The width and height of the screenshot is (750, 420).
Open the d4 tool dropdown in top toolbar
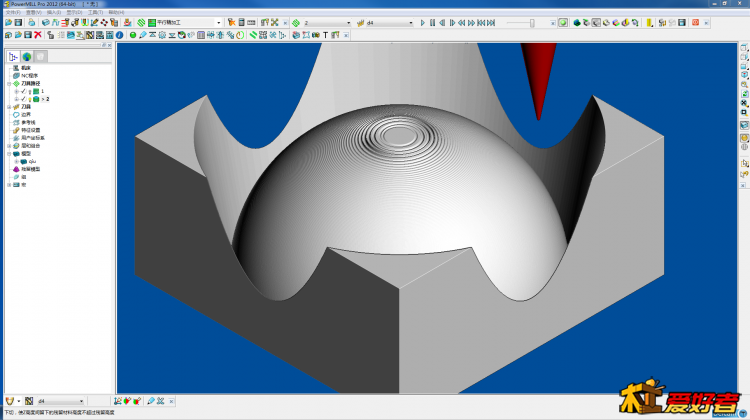(x=410, y=22)
